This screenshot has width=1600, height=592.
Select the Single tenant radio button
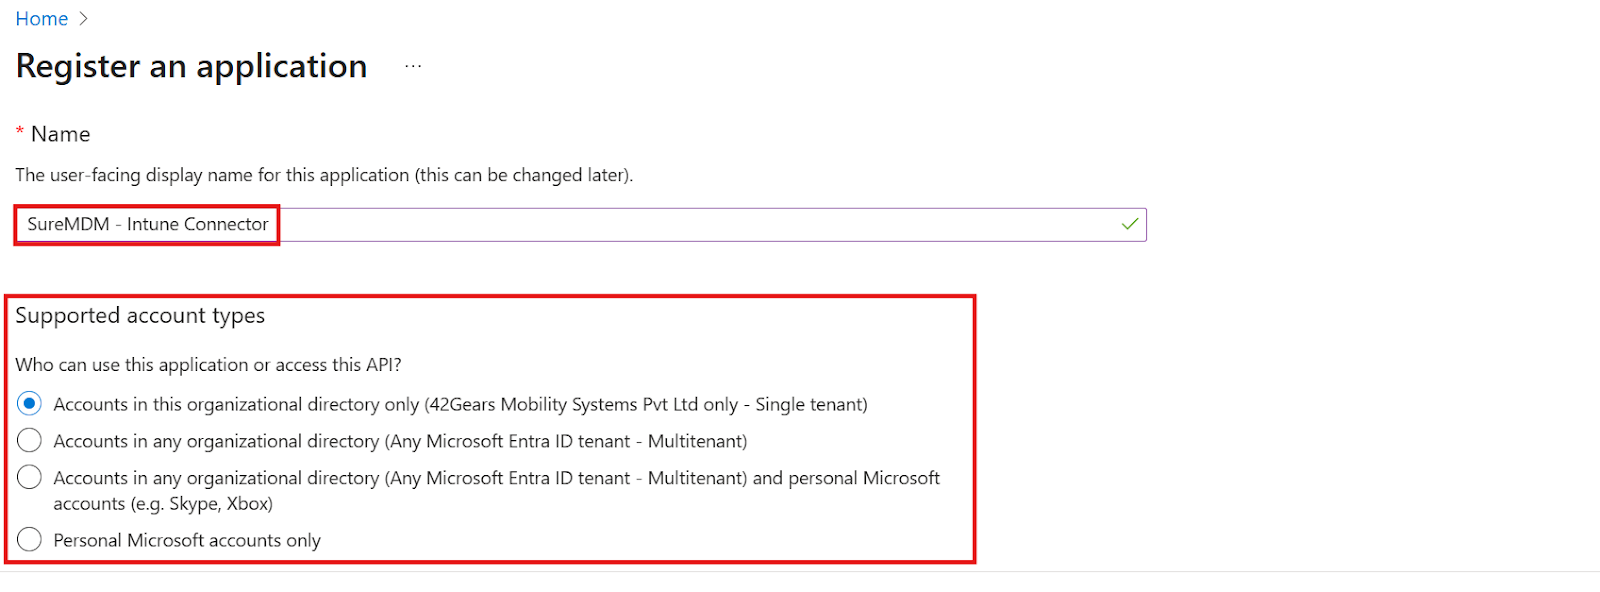(x=30, y=404)
